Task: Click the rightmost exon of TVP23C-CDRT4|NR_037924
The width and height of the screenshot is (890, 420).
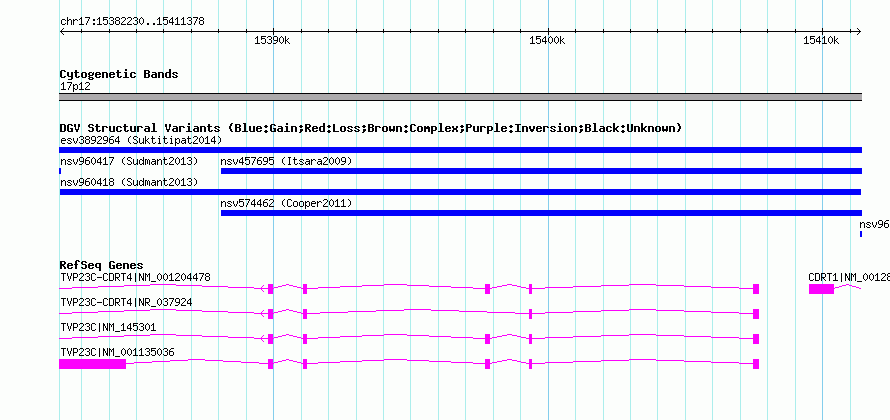Action: pyautogui.click(x=756, y=314)
